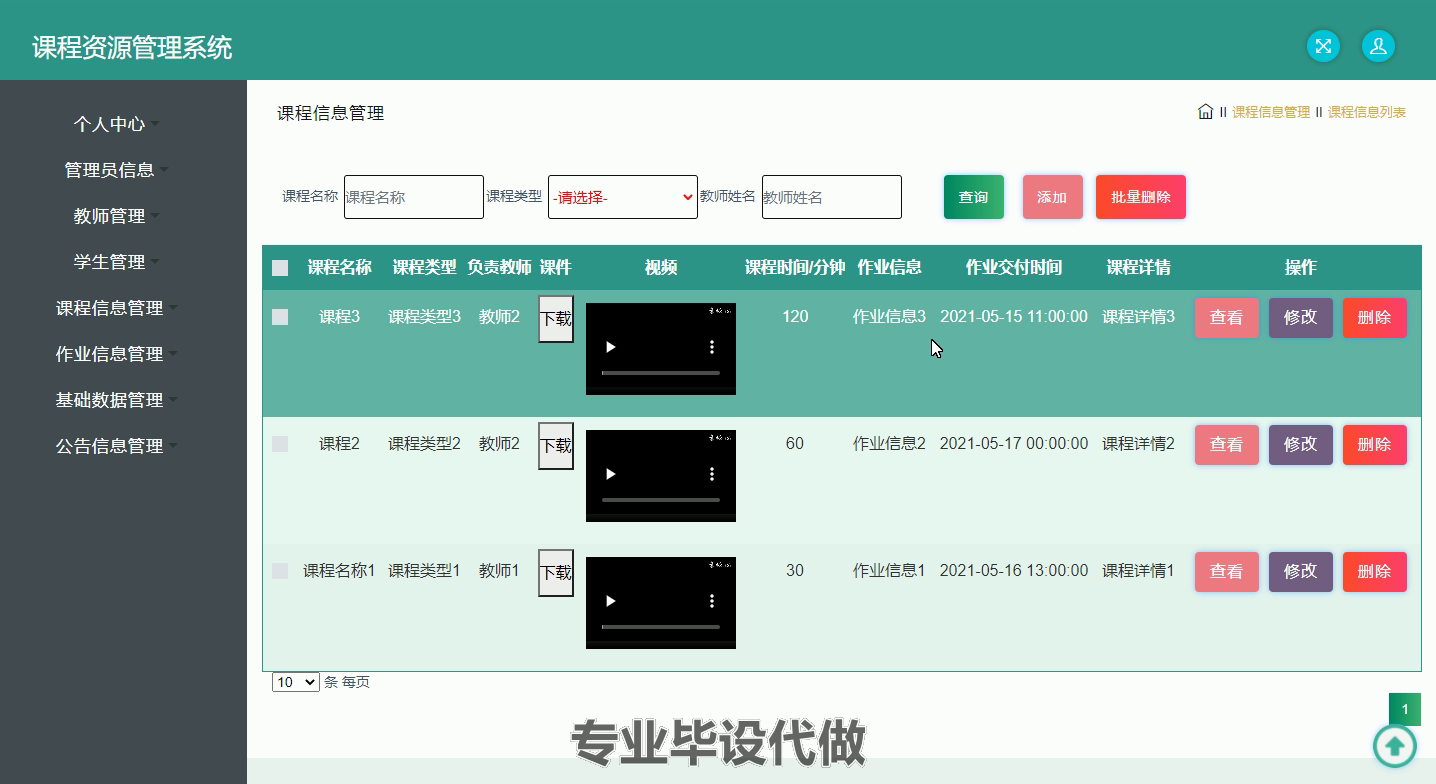This screenshot has width=1436, height=784.
Task: Expand 教师管理 sidebar menu
Action: 116,216
